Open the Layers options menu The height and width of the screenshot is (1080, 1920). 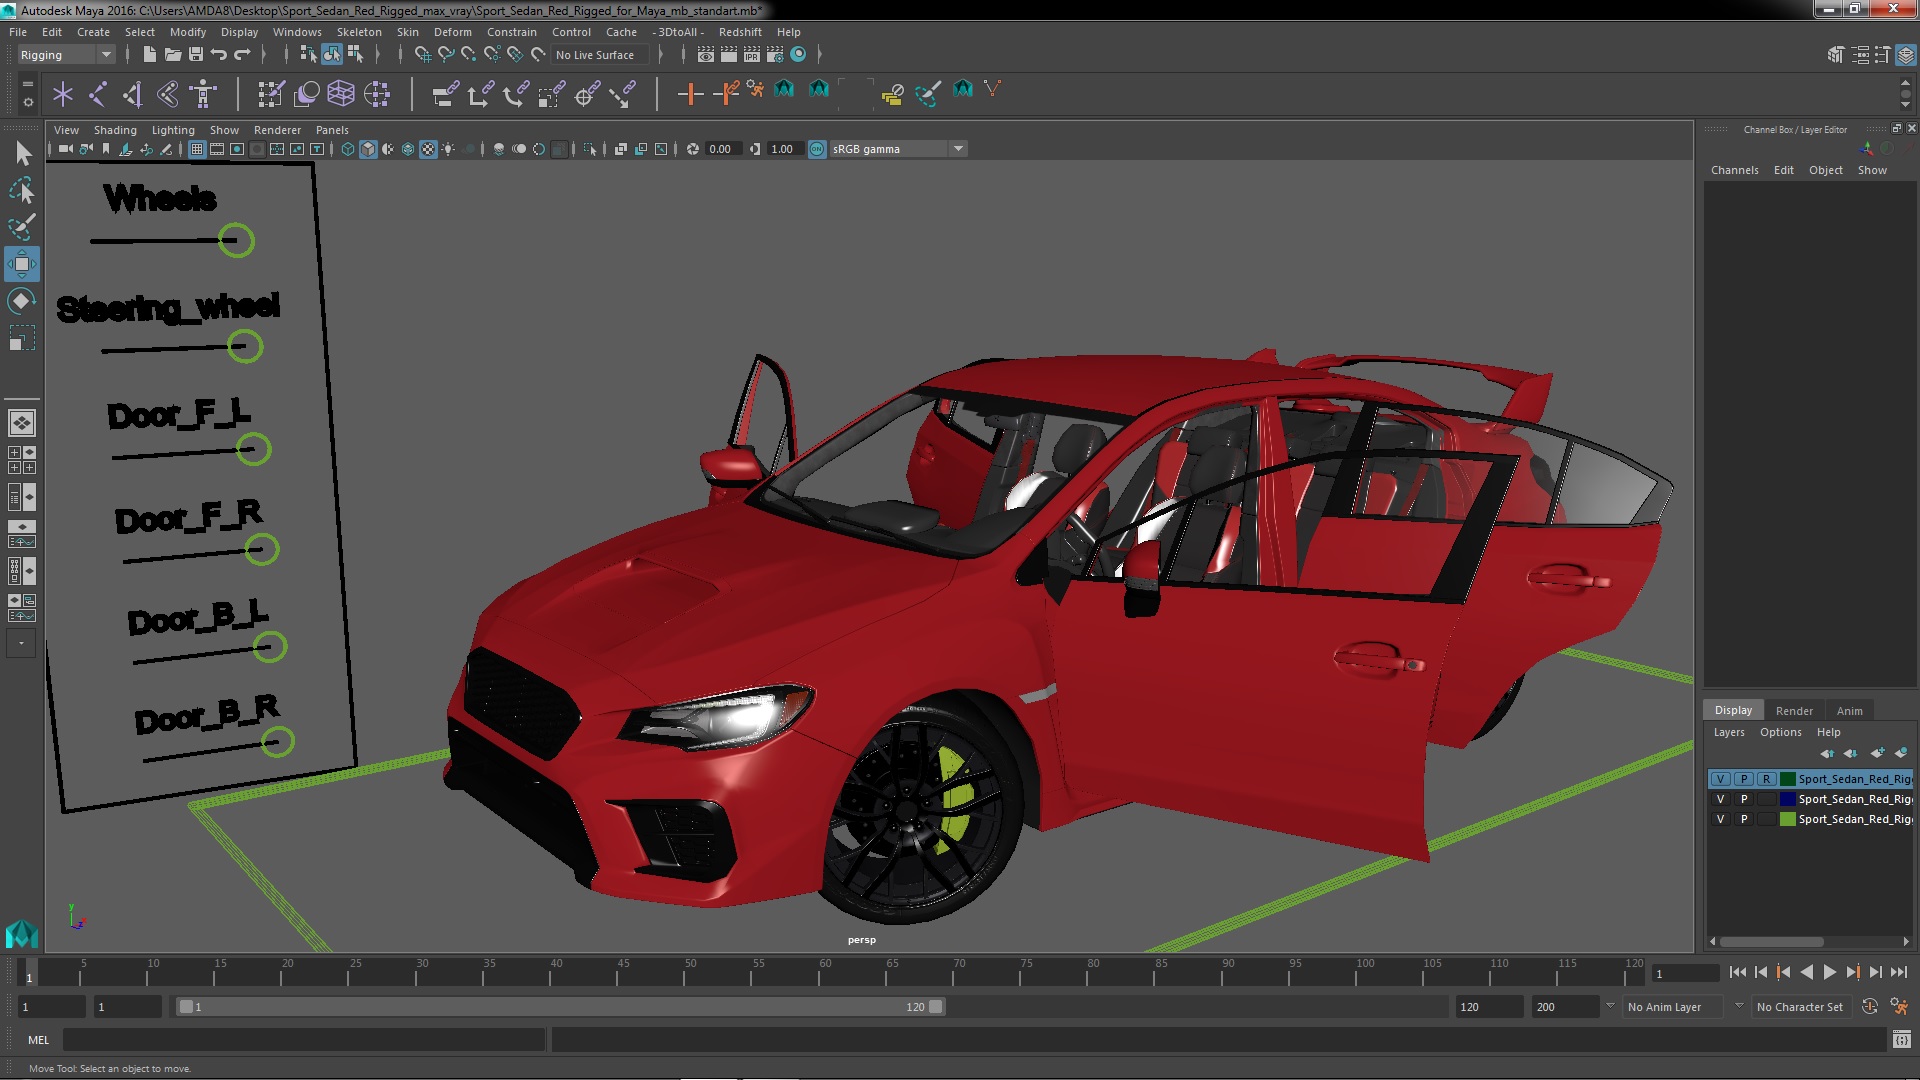[1780, 732]
